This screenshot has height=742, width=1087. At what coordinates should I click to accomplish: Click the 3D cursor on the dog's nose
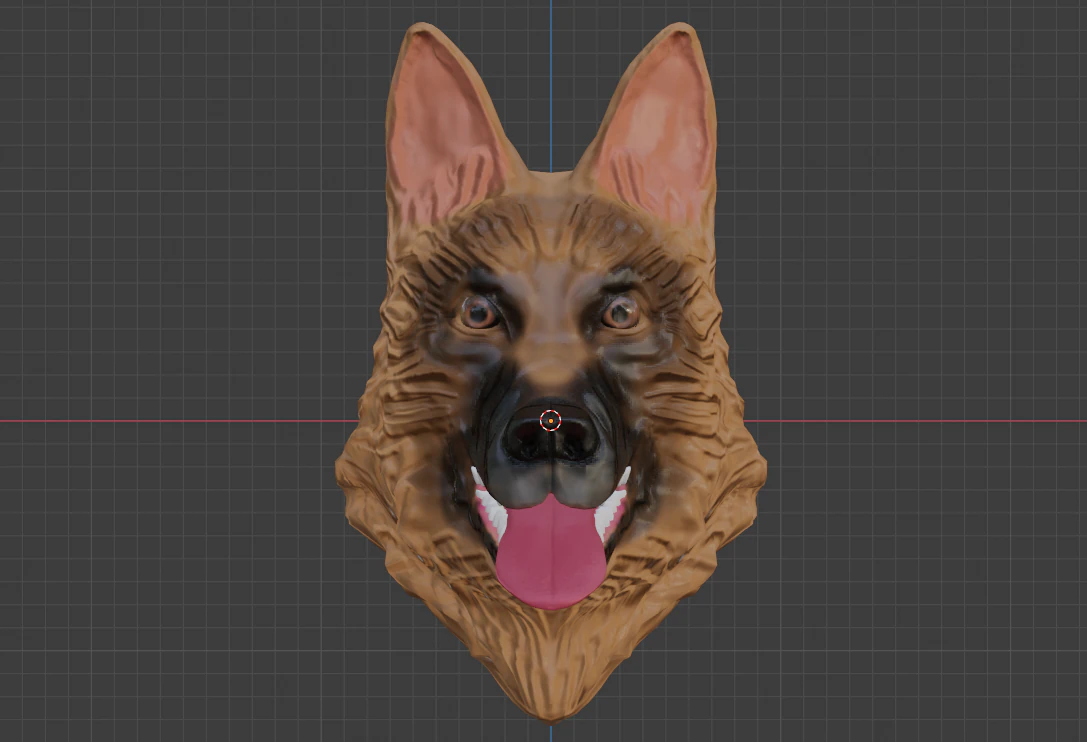pyautogui.click(x=550, y=420)
